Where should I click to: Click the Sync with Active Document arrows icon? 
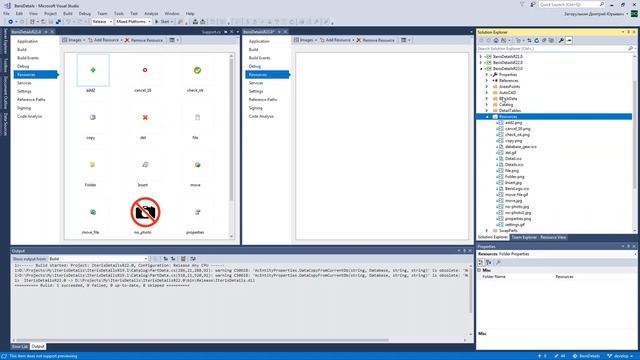pyautogui.click(x=529, y=40)
